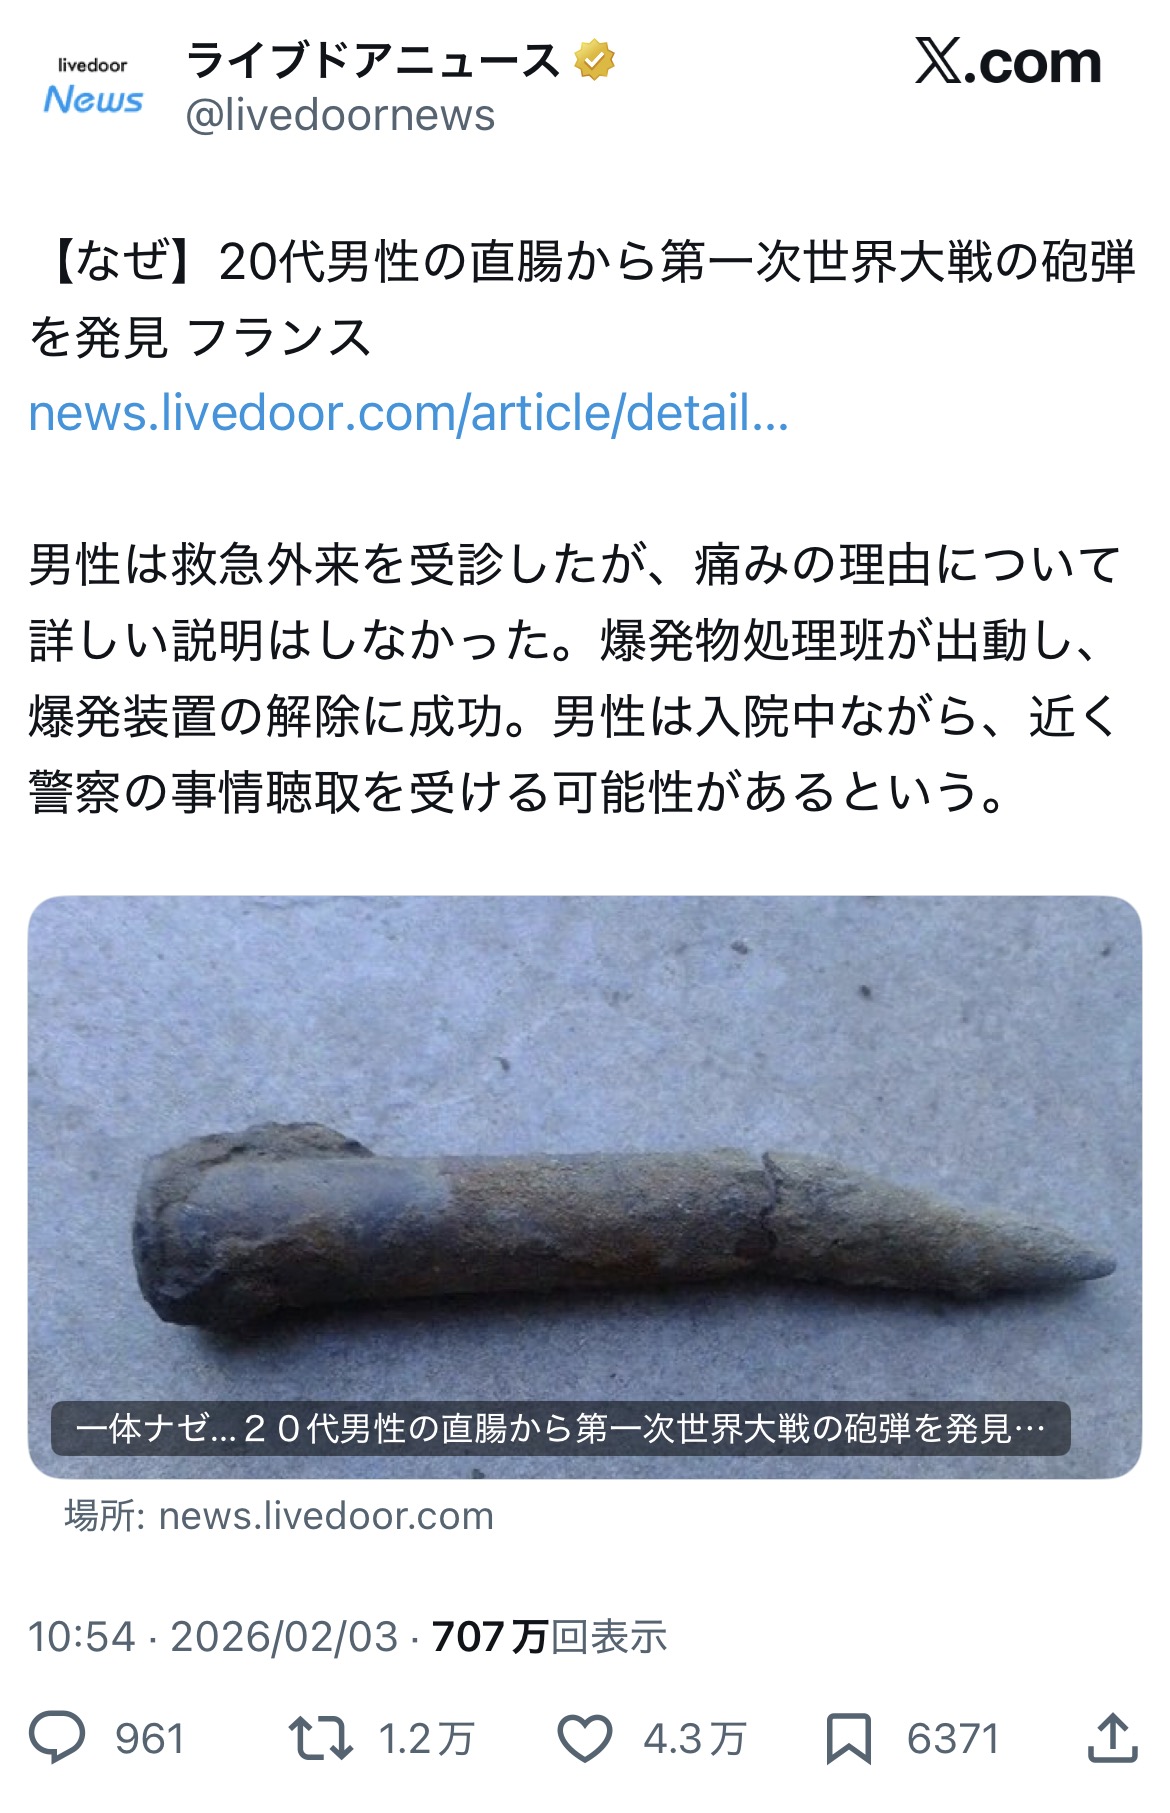Click the X.com logo
This screenshot has width=1170, height=1813.
[1007, 62]
